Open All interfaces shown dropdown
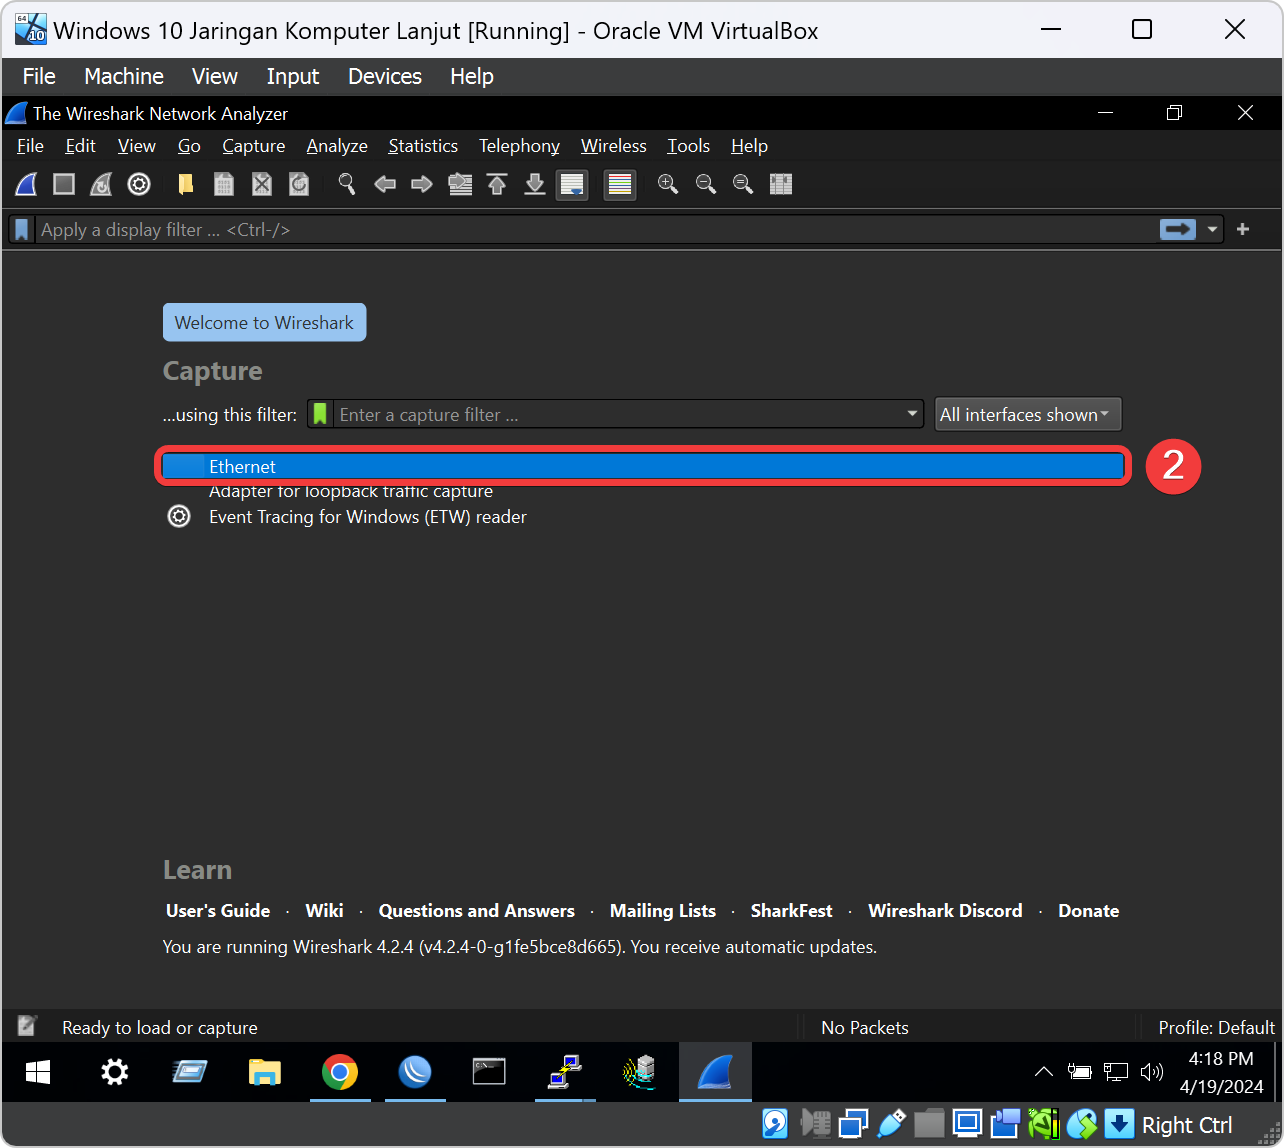Viewport: 1284px width, 1148px height. pyautogui.click(x=1028, y=414)
